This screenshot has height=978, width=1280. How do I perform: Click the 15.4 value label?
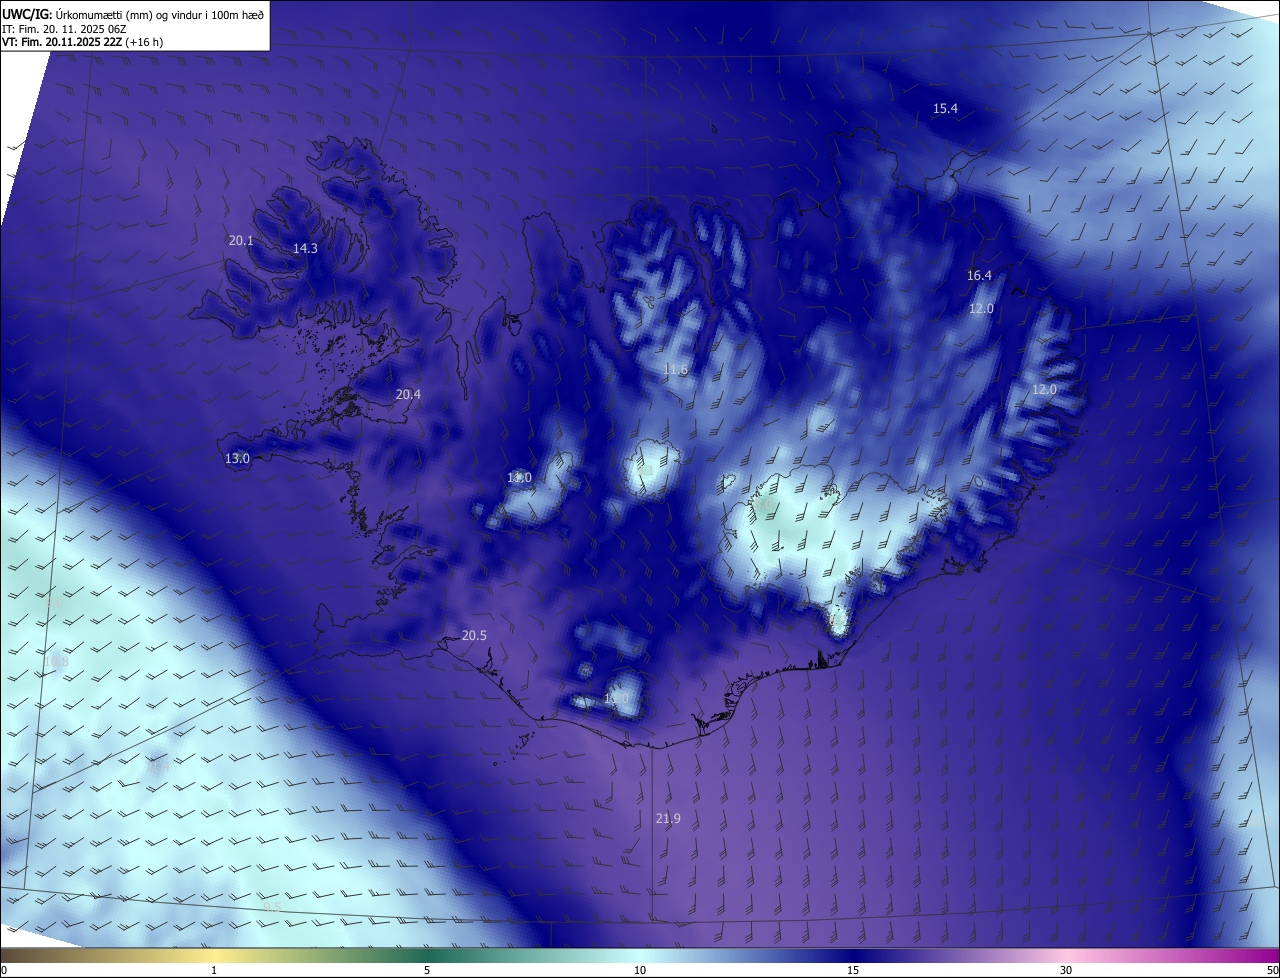pos(945,108)
